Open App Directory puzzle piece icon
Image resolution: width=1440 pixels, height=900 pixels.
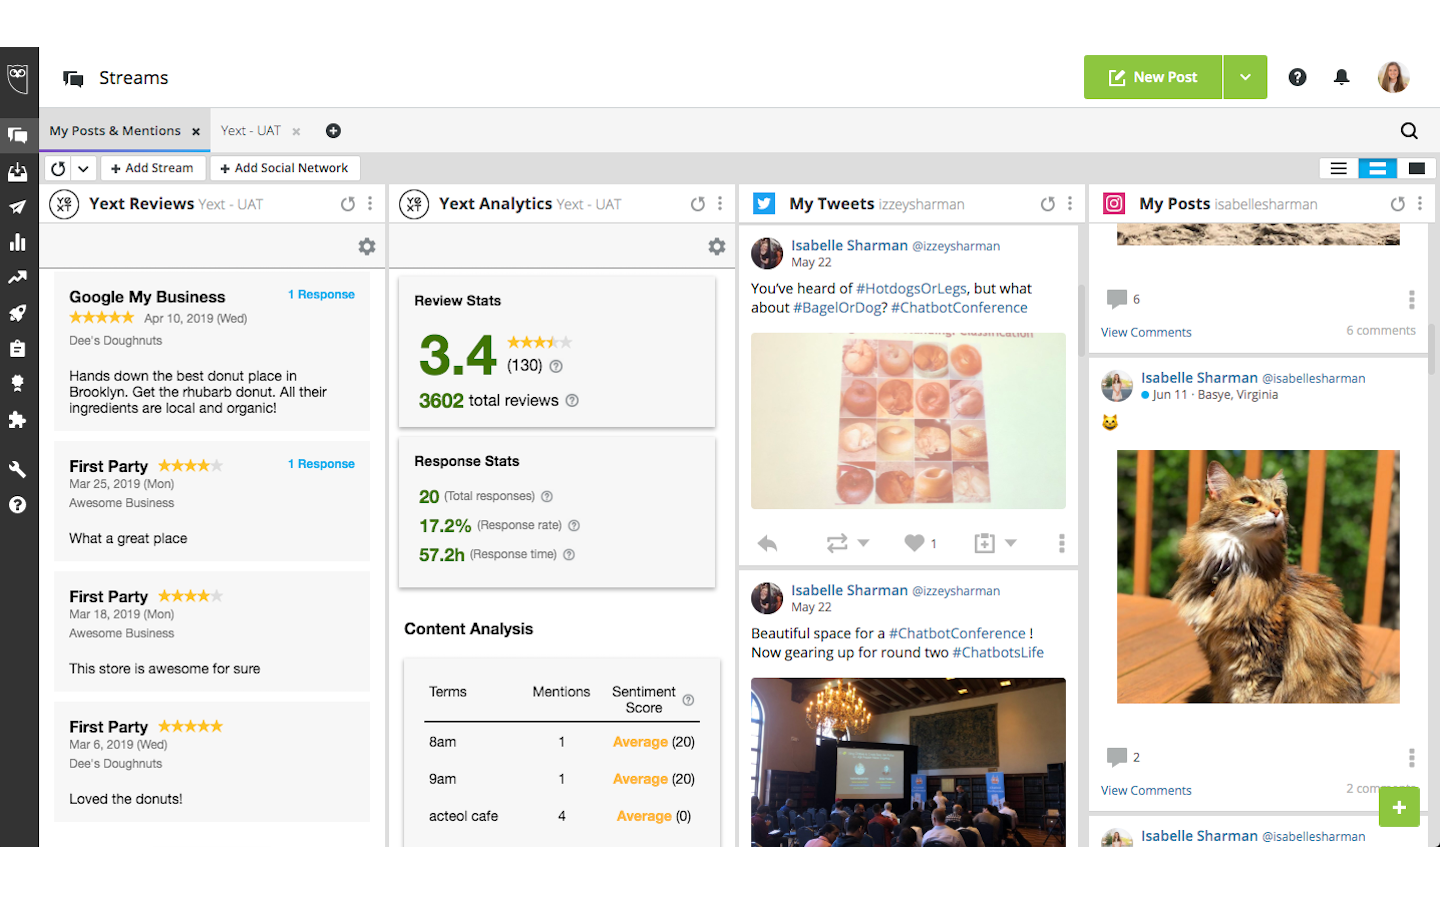[18, 420]
